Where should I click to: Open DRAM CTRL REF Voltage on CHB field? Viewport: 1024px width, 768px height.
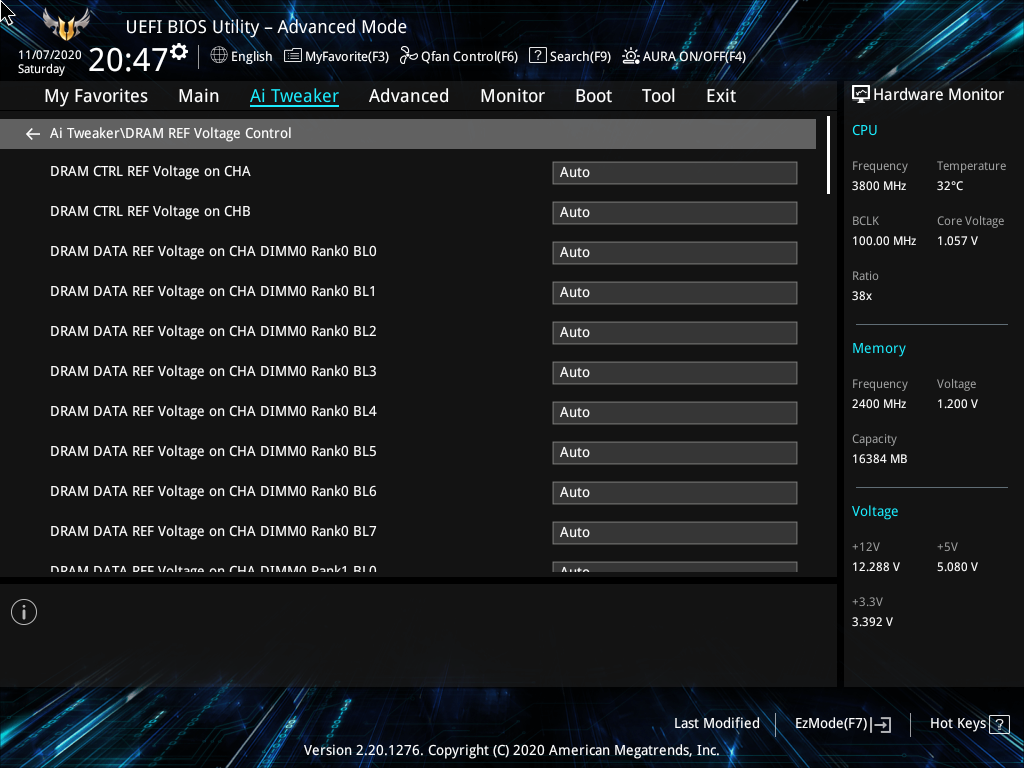coord(675,212)
